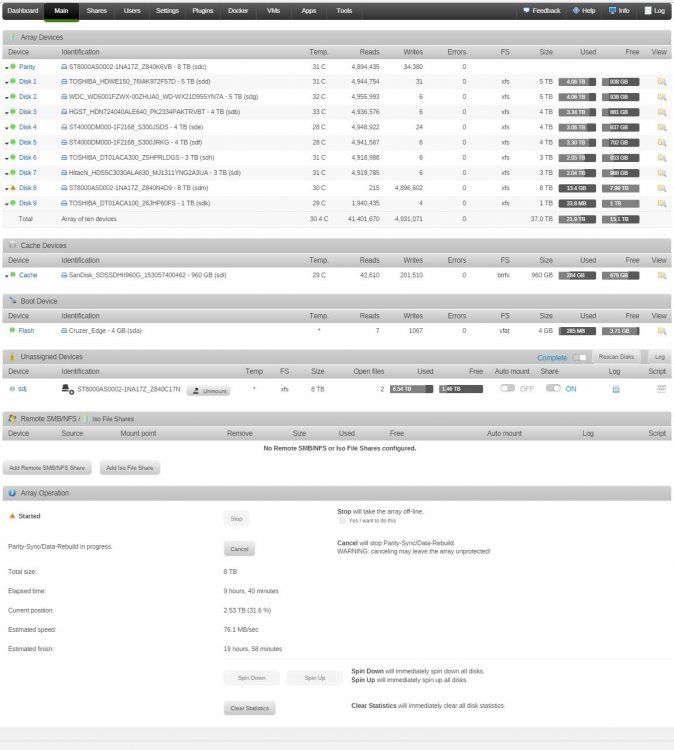Click Add Remote SMB/NFS Share button

(47, 468)
